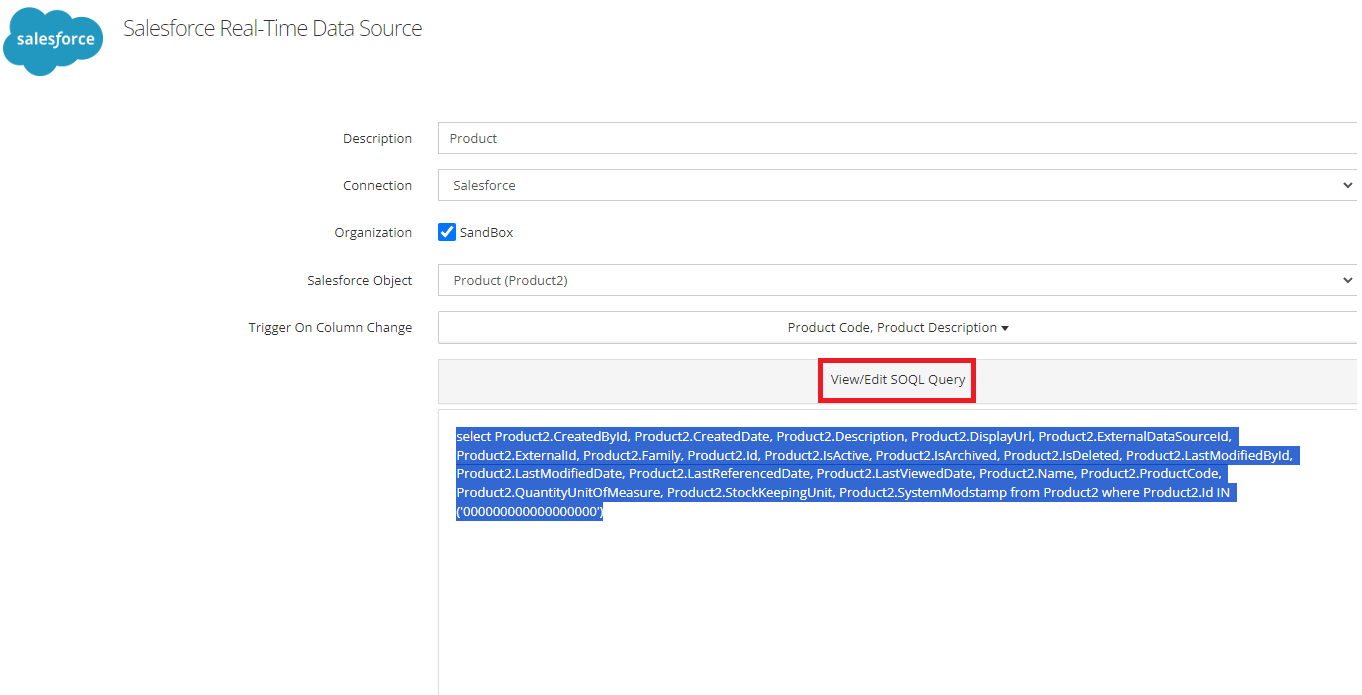Expand the Trigger On Column Change selector
The image size is (1362, 695).
pyautogui.click(x=899, y=327)
